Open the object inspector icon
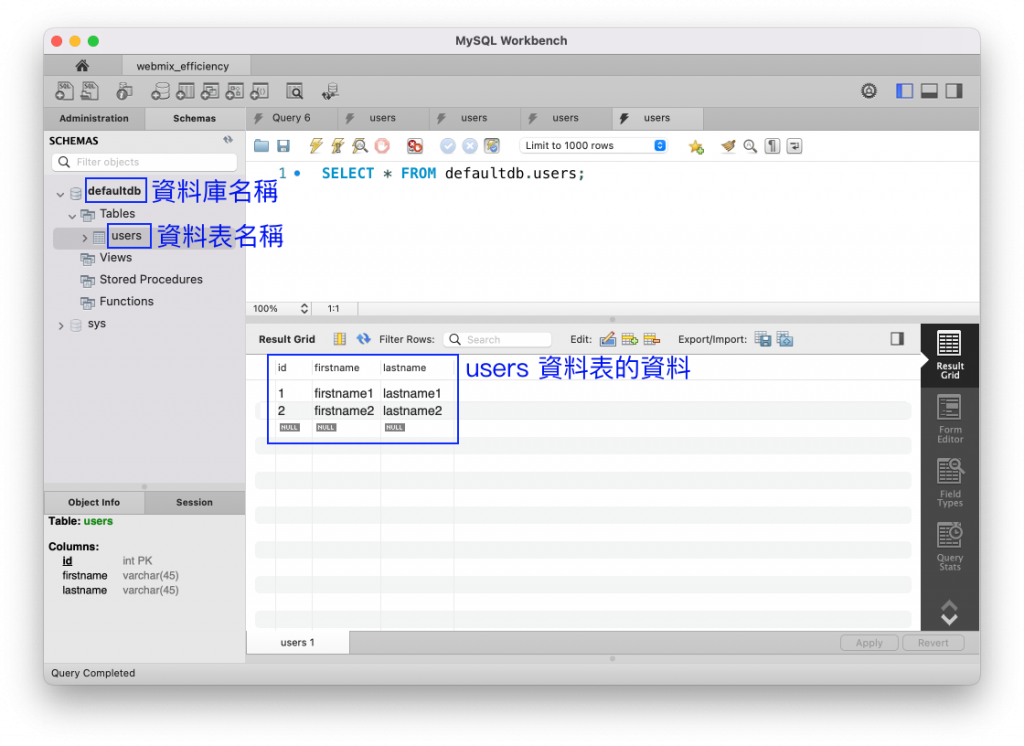 pyautogui.click(x=124, y=91)
